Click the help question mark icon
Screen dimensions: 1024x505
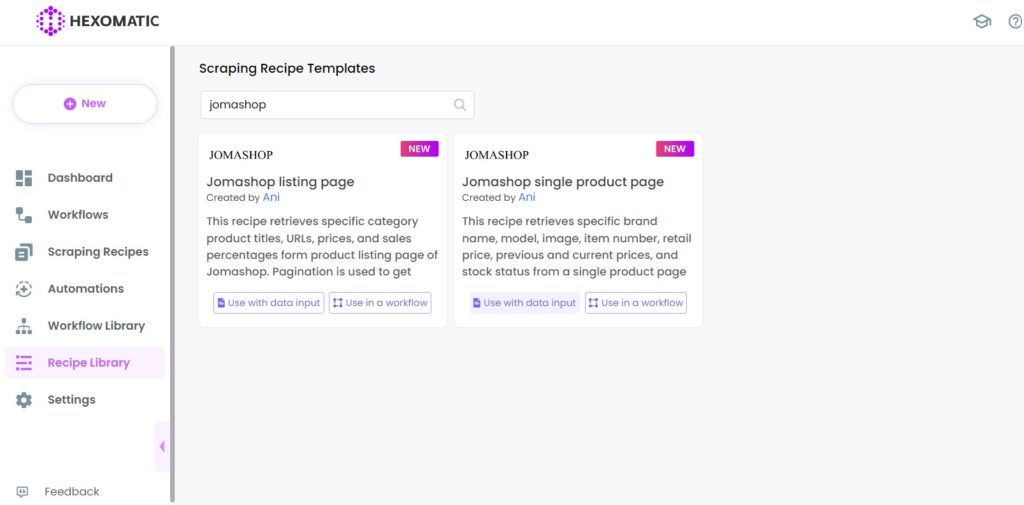1015,22
